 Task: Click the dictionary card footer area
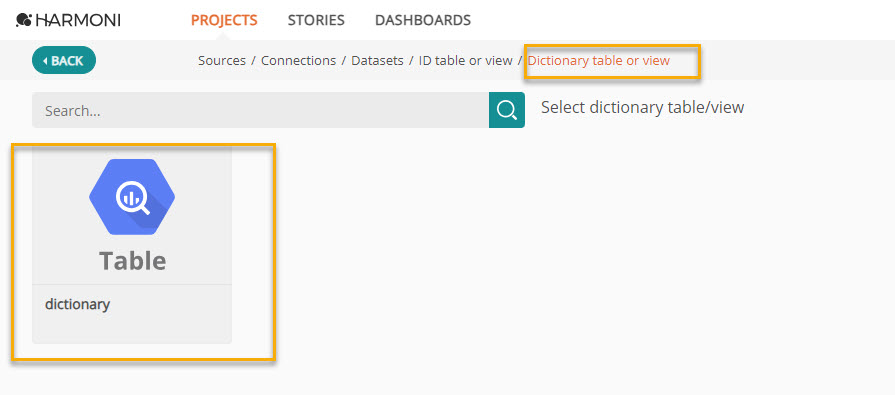click(132, 314)
